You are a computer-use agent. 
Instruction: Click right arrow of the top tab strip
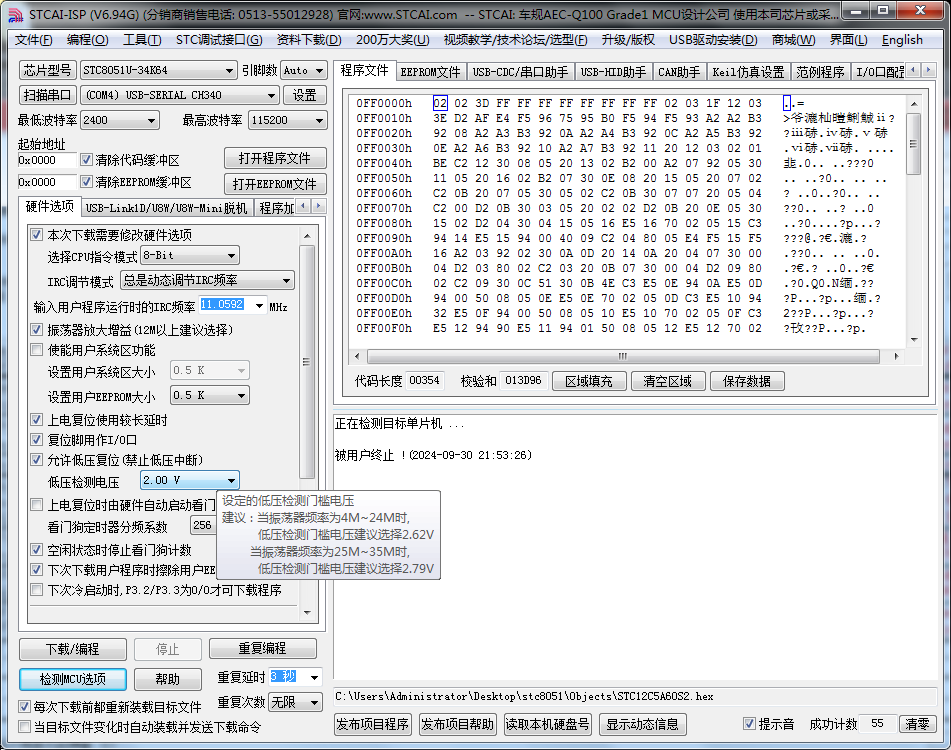click(x=928, y=70)
